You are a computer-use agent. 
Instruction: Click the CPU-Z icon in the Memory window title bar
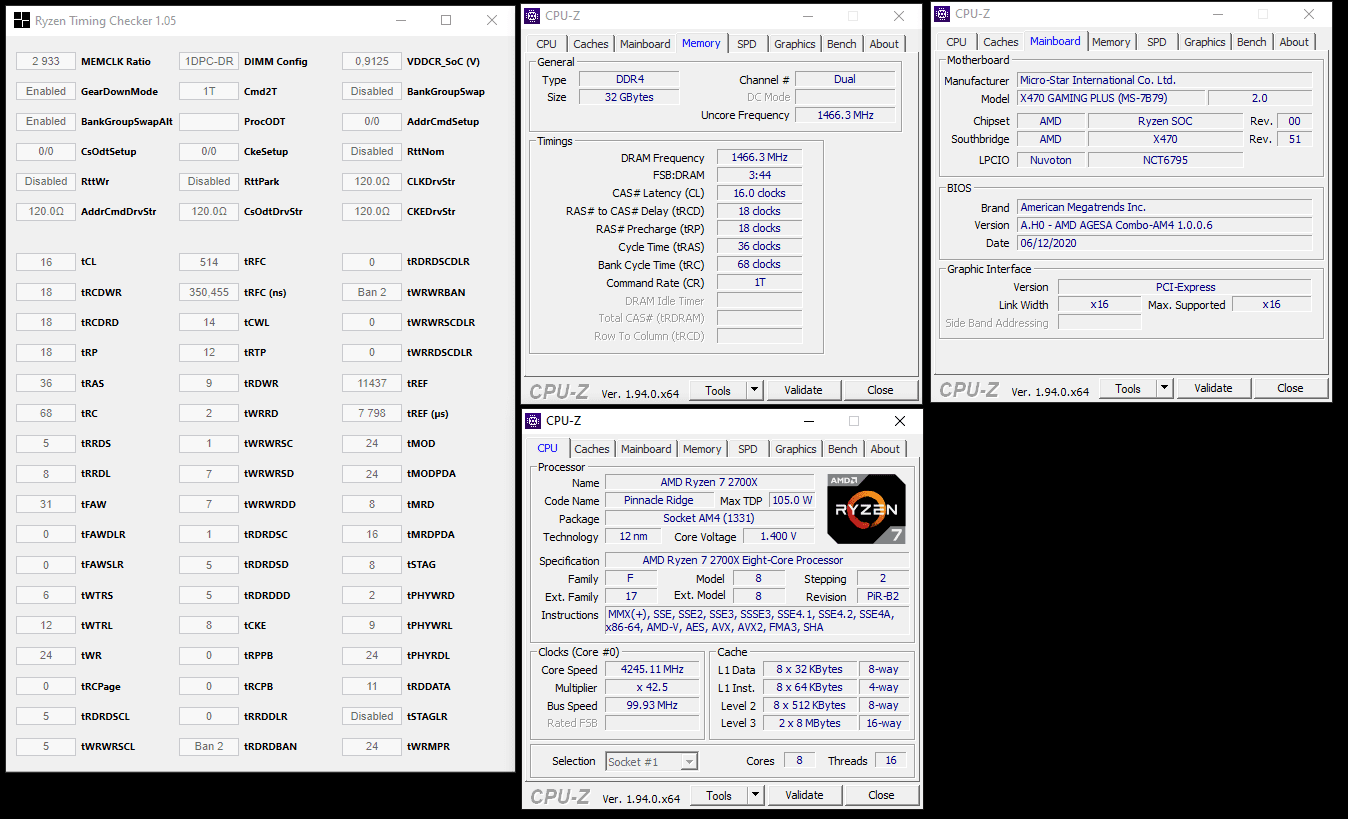pos(534,16)
